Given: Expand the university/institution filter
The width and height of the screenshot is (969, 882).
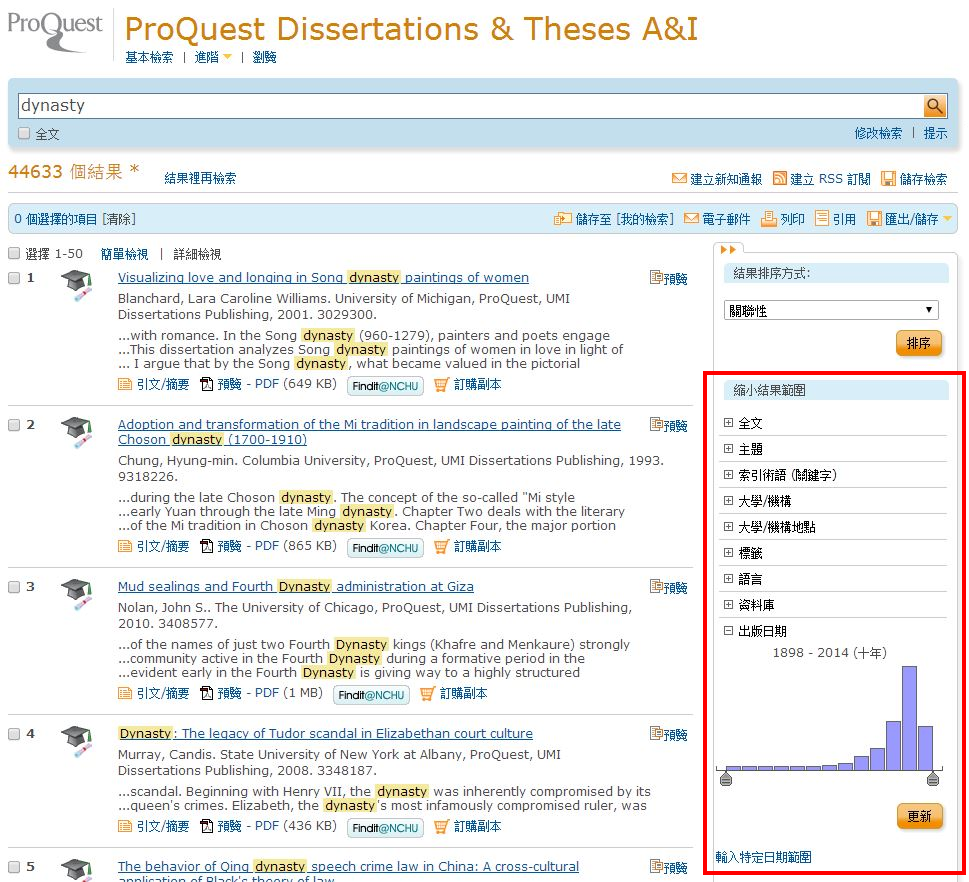Looking at the screenshot, I should tap(728, 501).
